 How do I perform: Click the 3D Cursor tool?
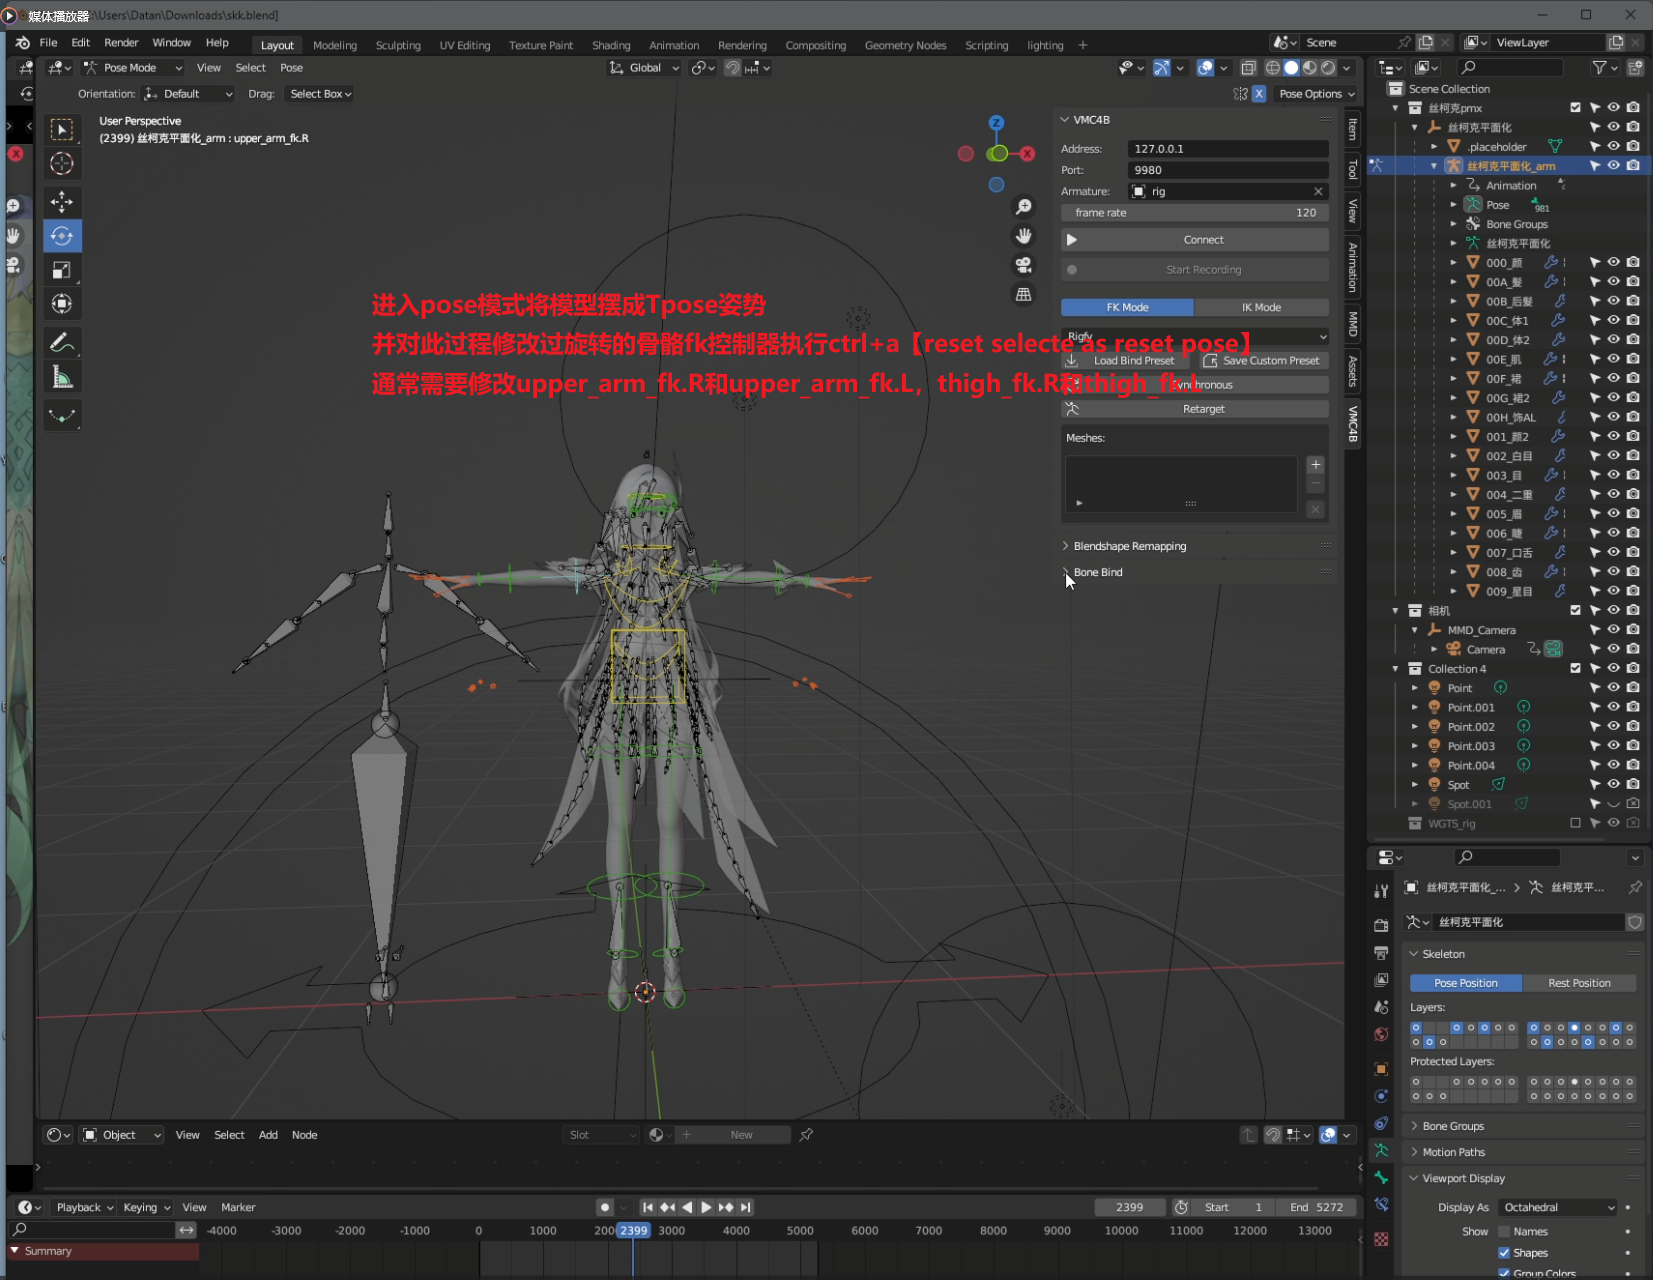(x=62, y=164)
